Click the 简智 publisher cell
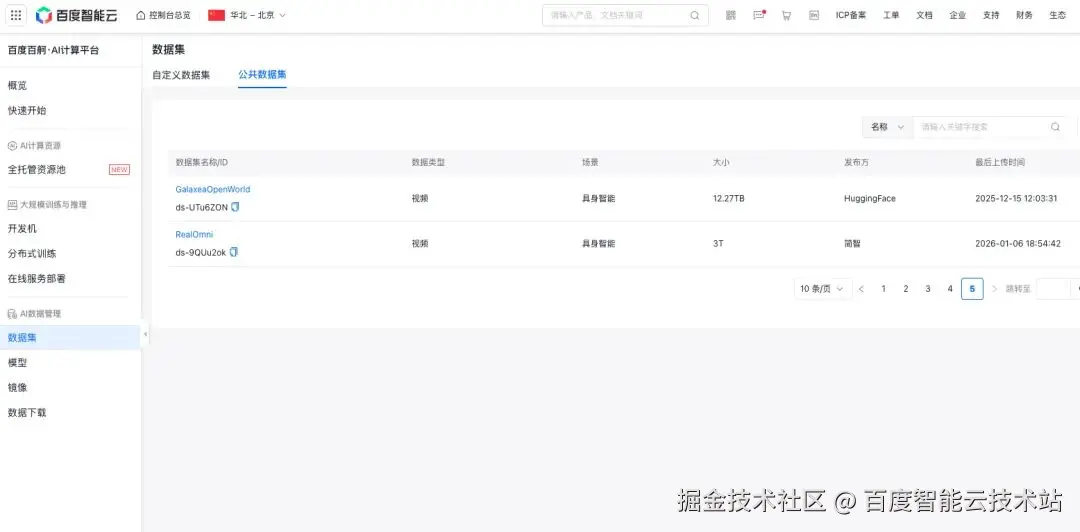The width and height of the screenshot is (1080, 532). coord(853,244)
